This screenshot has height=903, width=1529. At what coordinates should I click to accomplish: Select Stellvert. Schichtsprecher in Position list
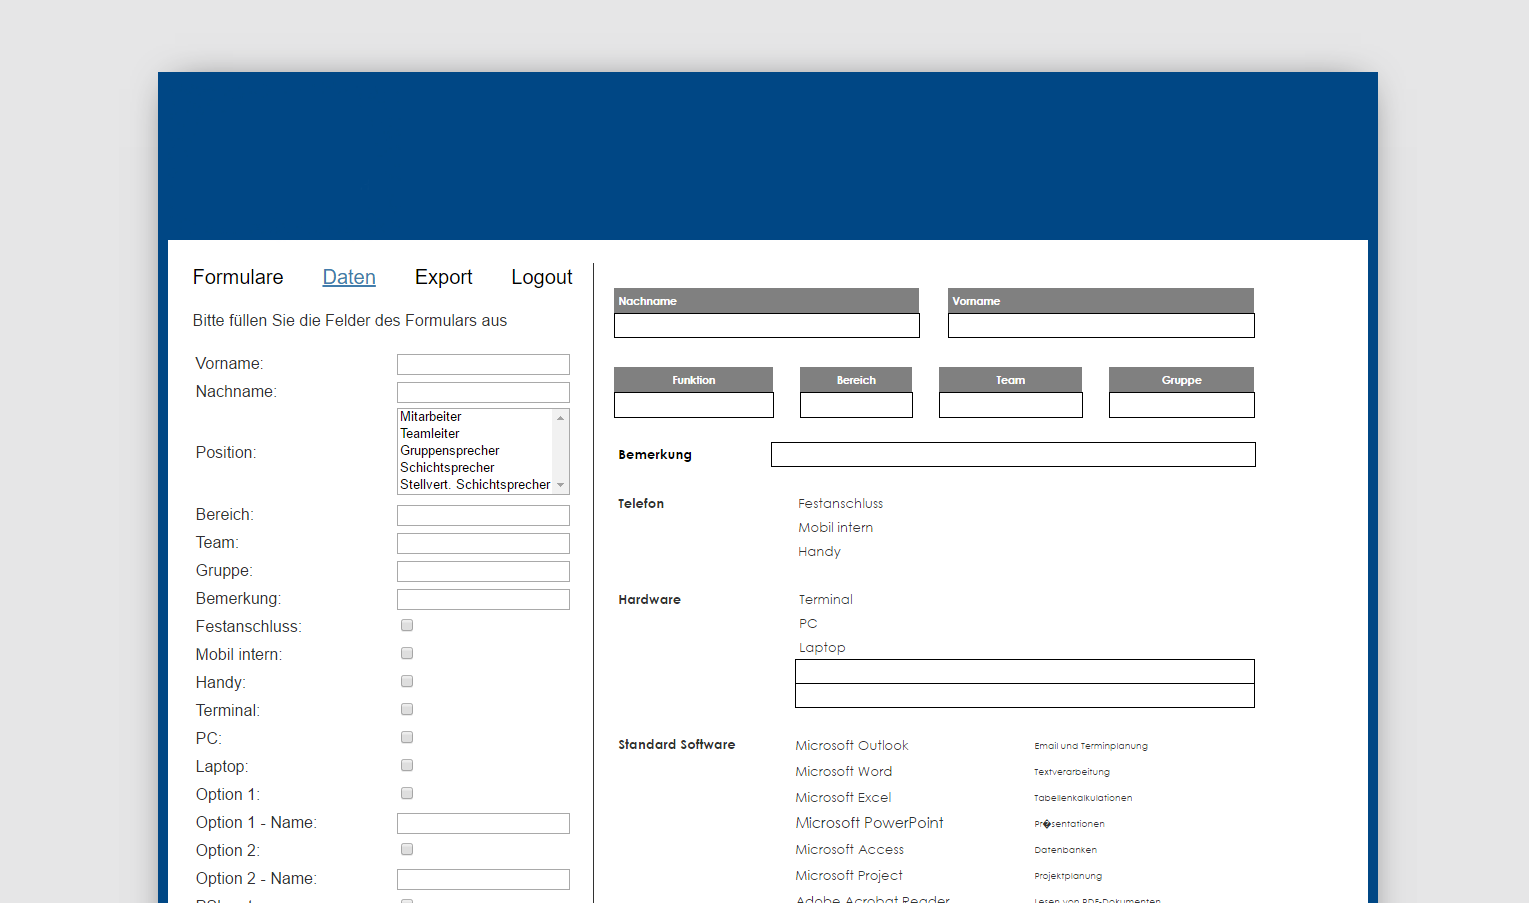pos(475,485)
